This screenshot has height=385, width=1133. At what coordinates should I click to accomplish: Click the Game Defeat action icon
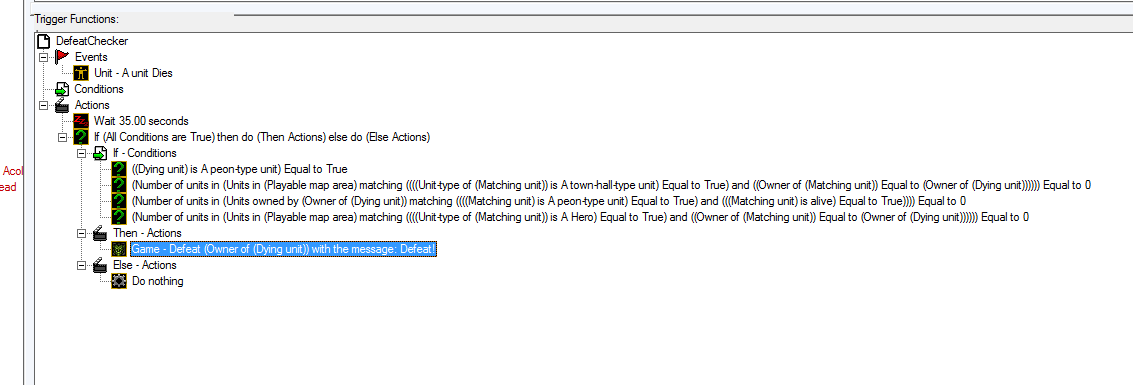pyautogui.click(x=119, y=249)
